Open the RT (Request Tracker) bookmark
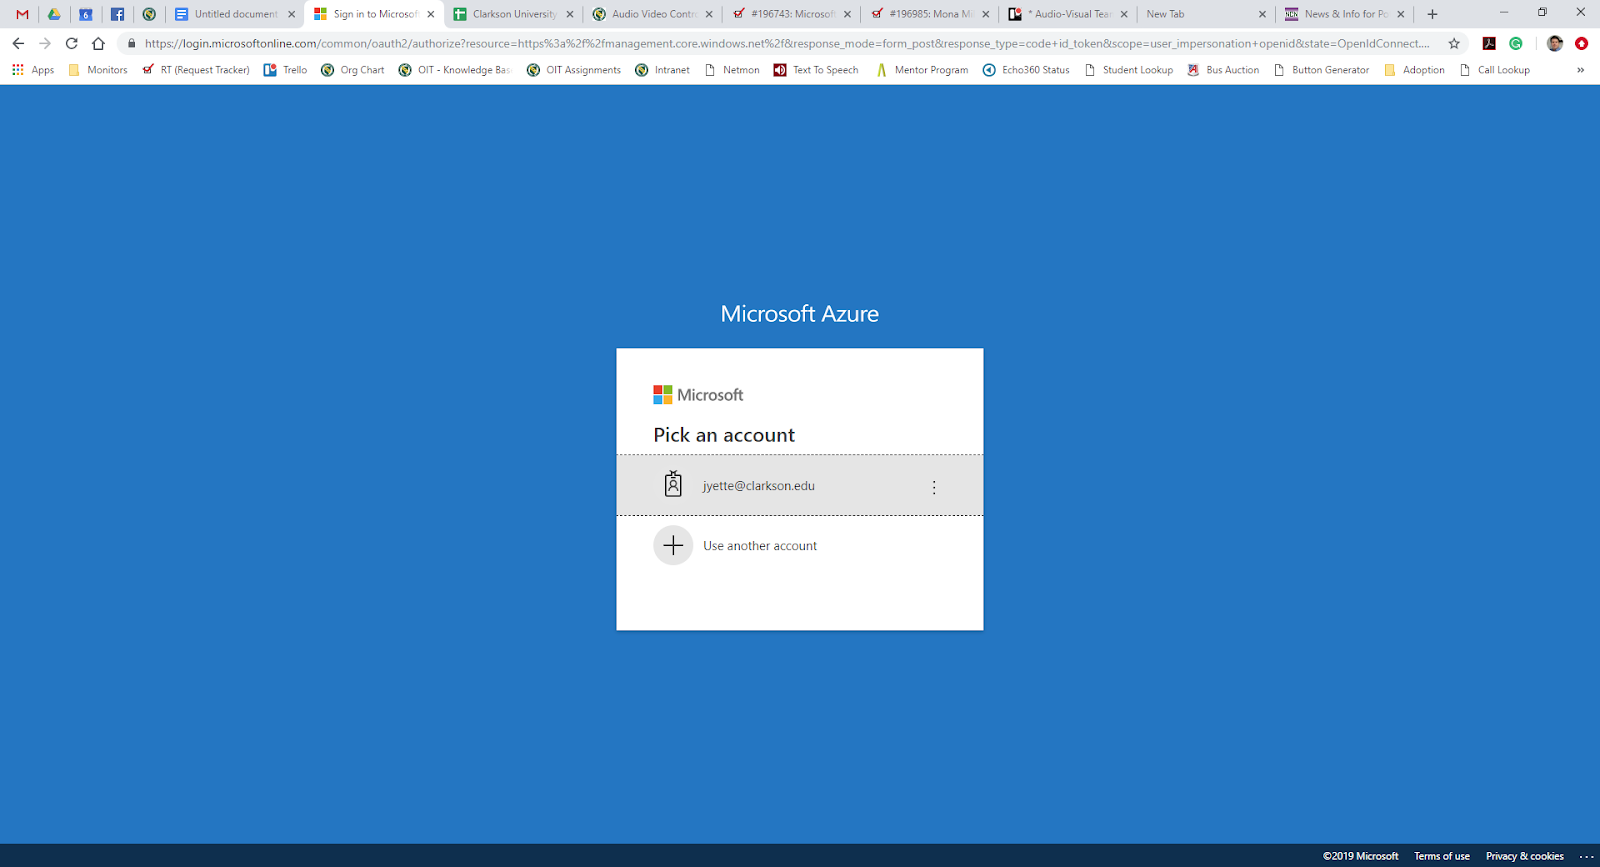This screenshot has width=1600, height=867. 196,70
